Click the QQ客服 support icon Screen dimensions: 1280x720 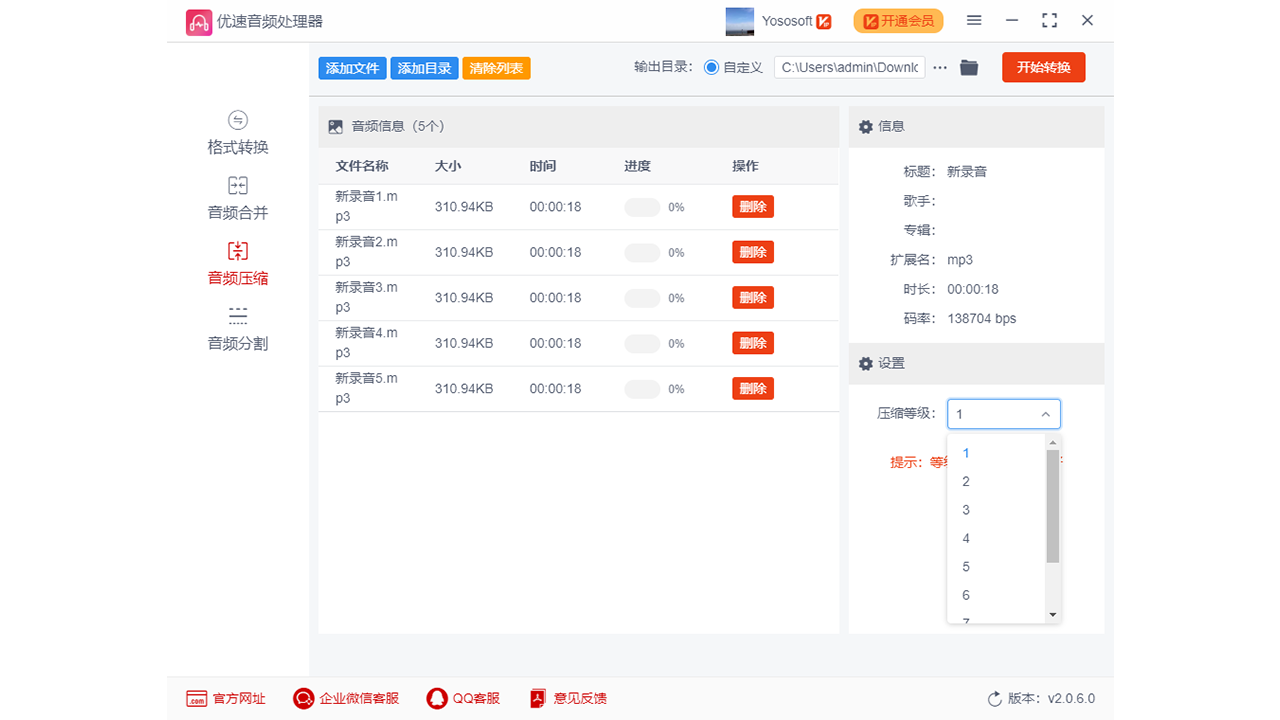pyautogui.click(x=437, y=698)
